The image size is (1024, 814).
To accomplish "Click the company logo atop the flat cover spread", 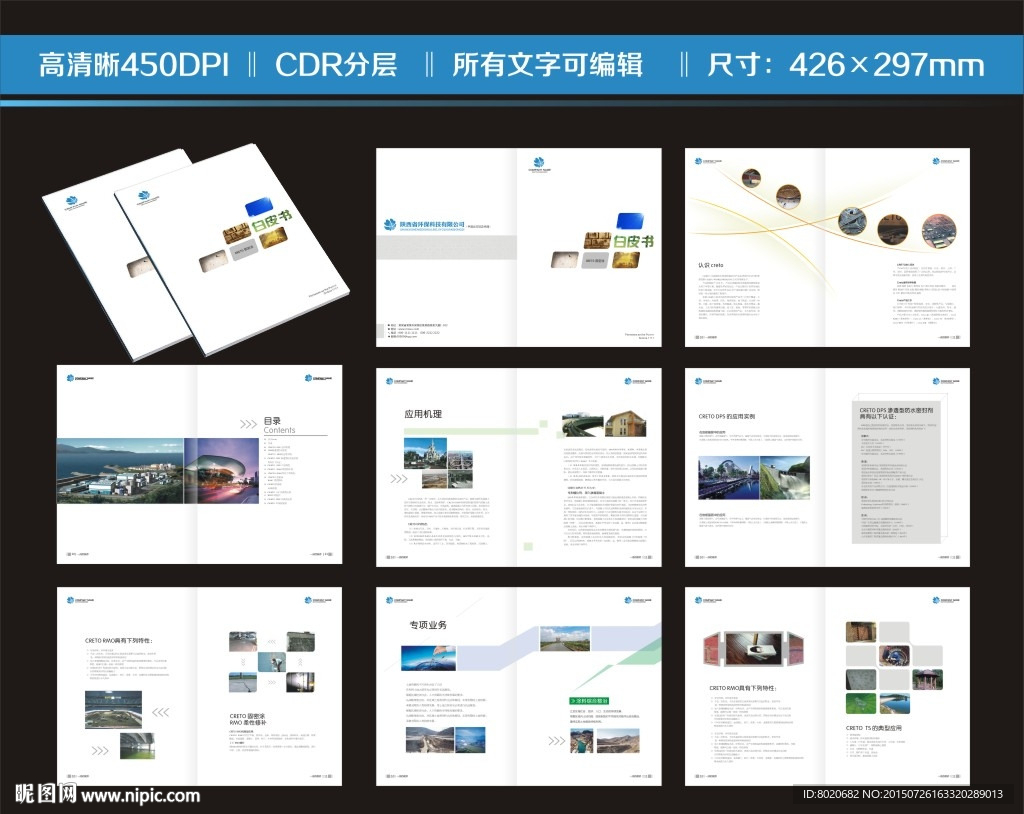I will tap(539, 165).
